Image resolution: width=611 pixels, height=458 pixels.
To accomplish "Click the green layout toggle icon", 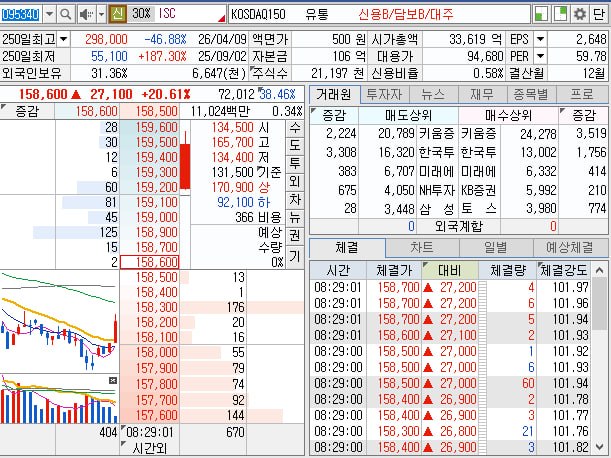I will pos(541,14).
